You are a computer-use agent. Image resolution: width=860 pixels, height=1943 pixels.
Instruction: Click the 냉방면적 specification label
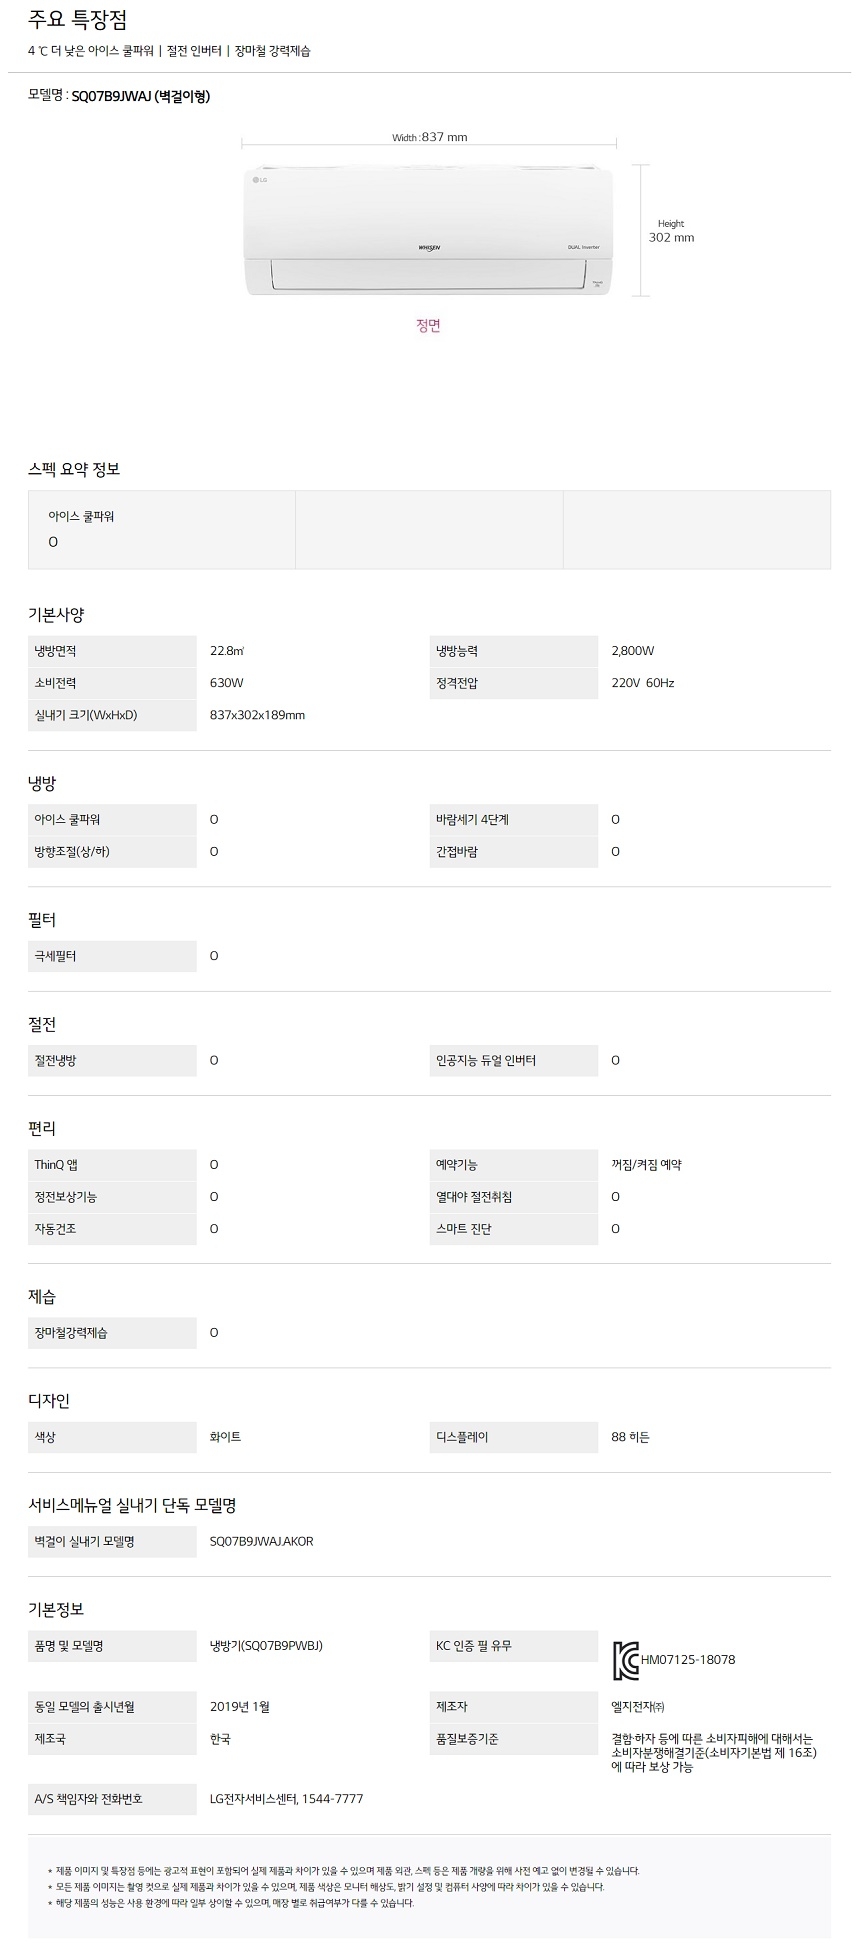pyautogui.click(x=55, y=651)
